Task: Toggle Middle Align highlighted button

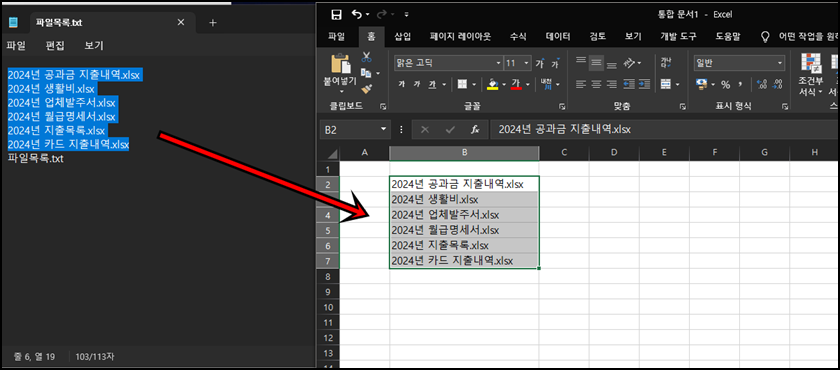Action: [596, 63]
